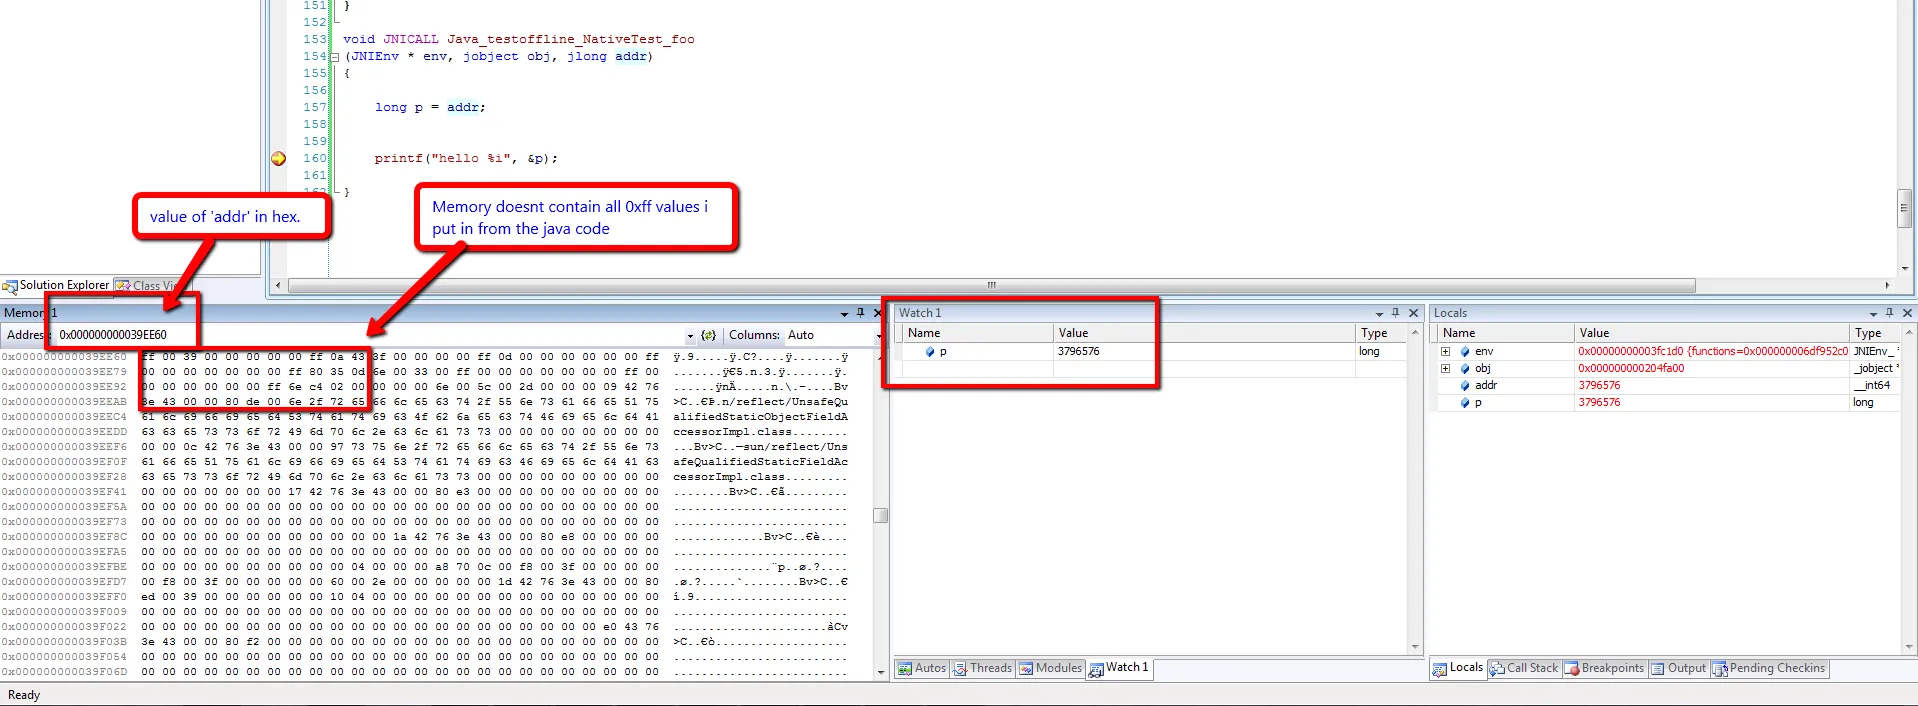Open the Address history dropdown in Memory 1
This screenshot has height=706, width=1918.
point(690,336)
